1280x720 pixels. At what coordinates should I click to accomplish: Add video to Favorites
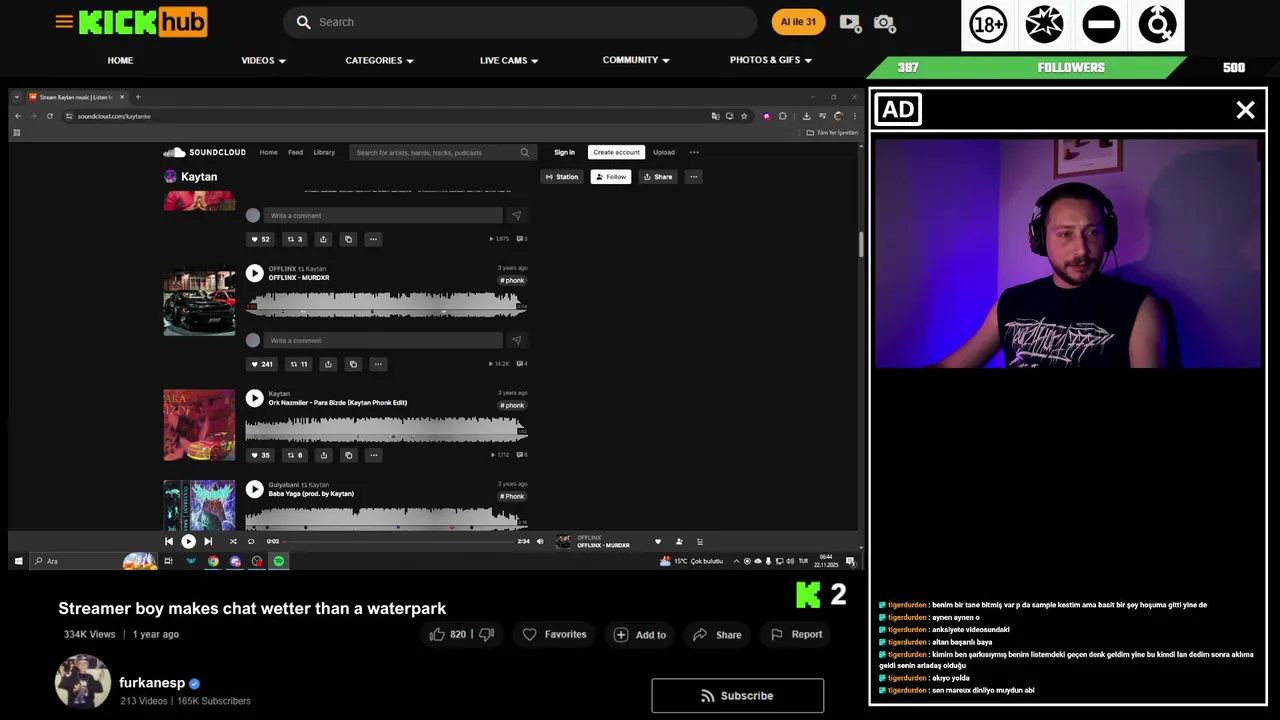pyautogui.click(x=554, y=634)
